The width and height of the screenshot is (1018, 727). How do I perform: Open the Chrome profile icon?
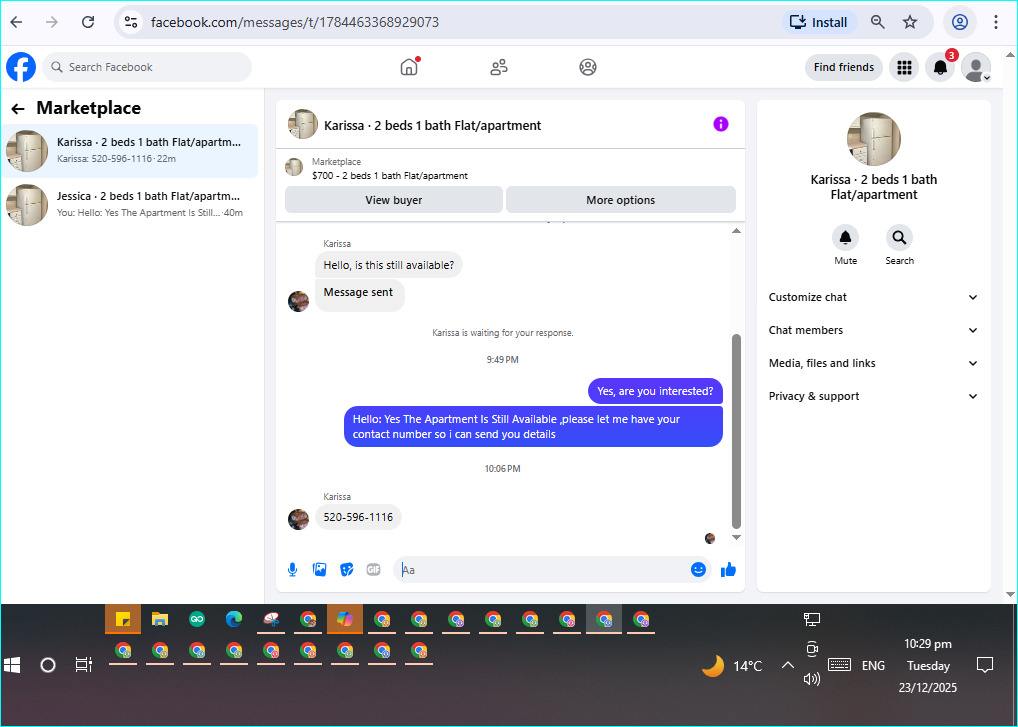(x=960, y=22)
